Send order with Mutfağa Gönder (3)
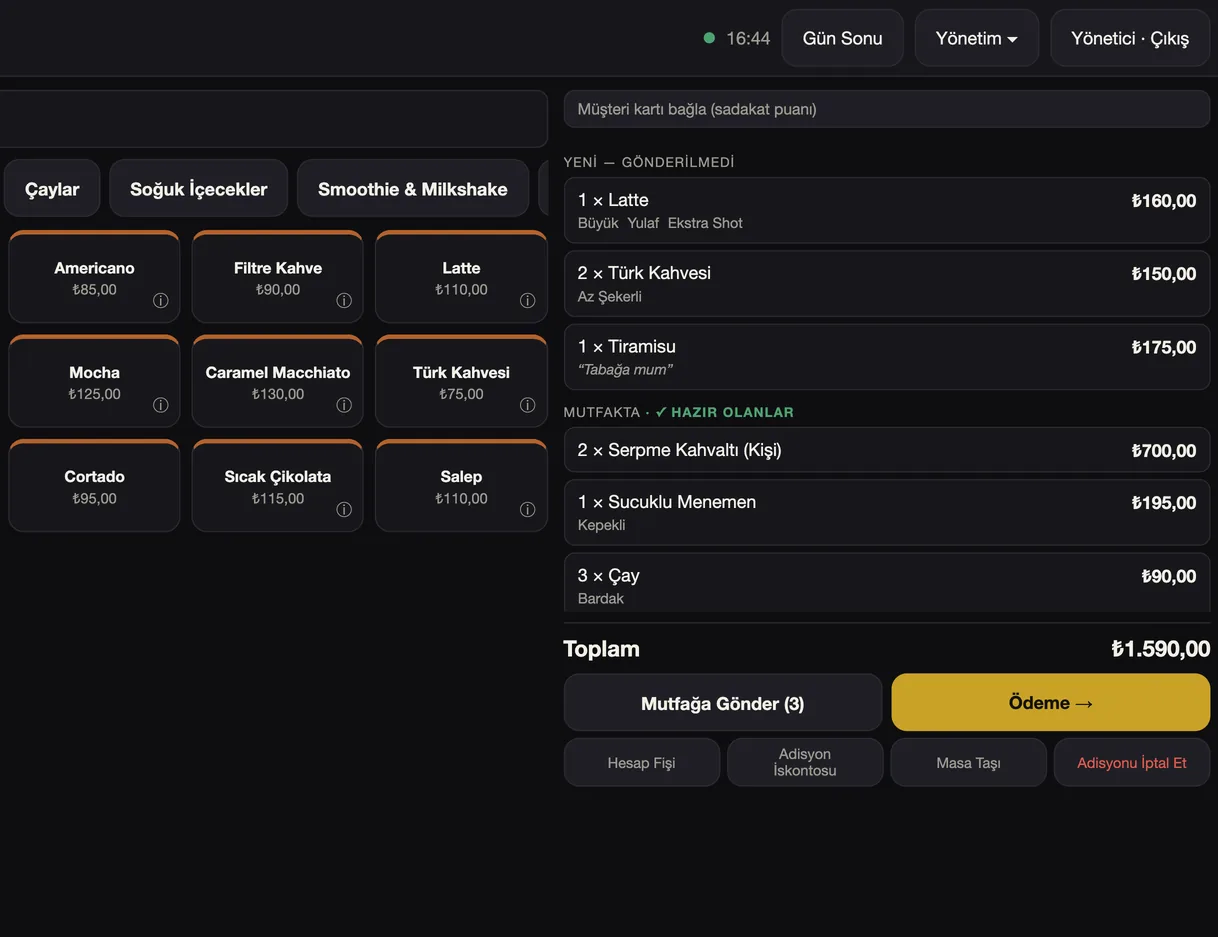 [x=723, y=703]
